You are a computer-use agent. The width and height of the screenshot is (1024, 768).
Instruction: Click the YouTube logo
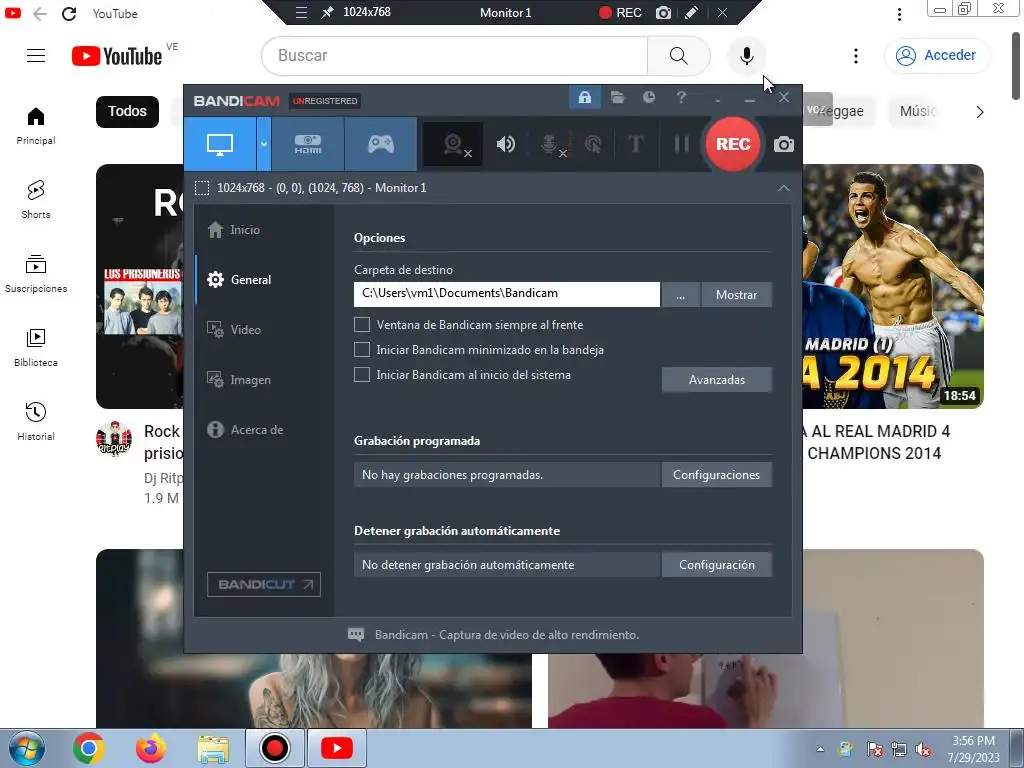pyautogui.click(x=117, y=56)
